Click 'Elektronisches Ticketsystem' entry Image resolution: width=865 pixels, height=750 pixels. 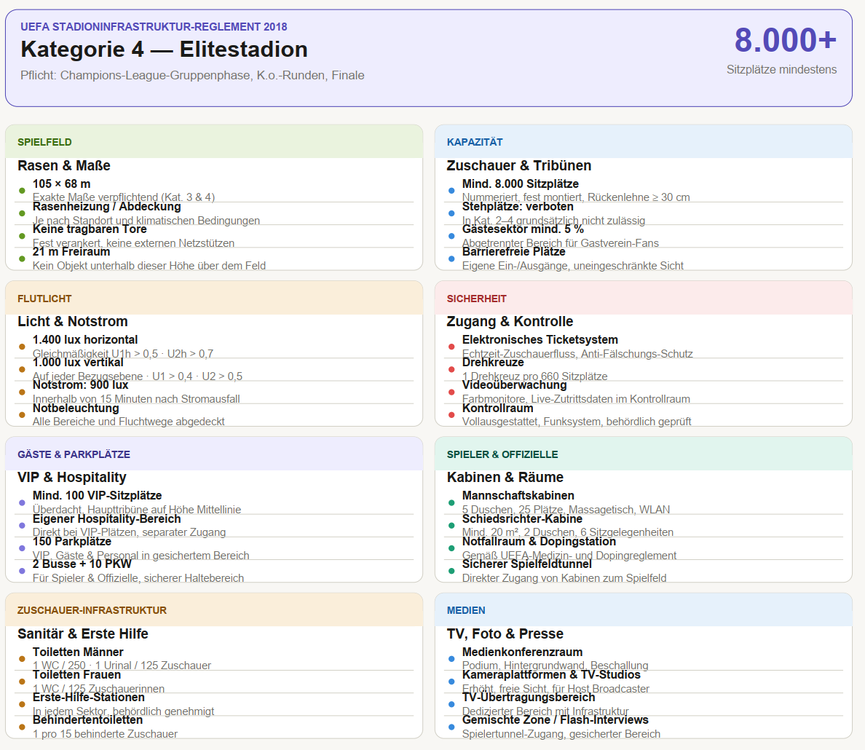point(540,340)
